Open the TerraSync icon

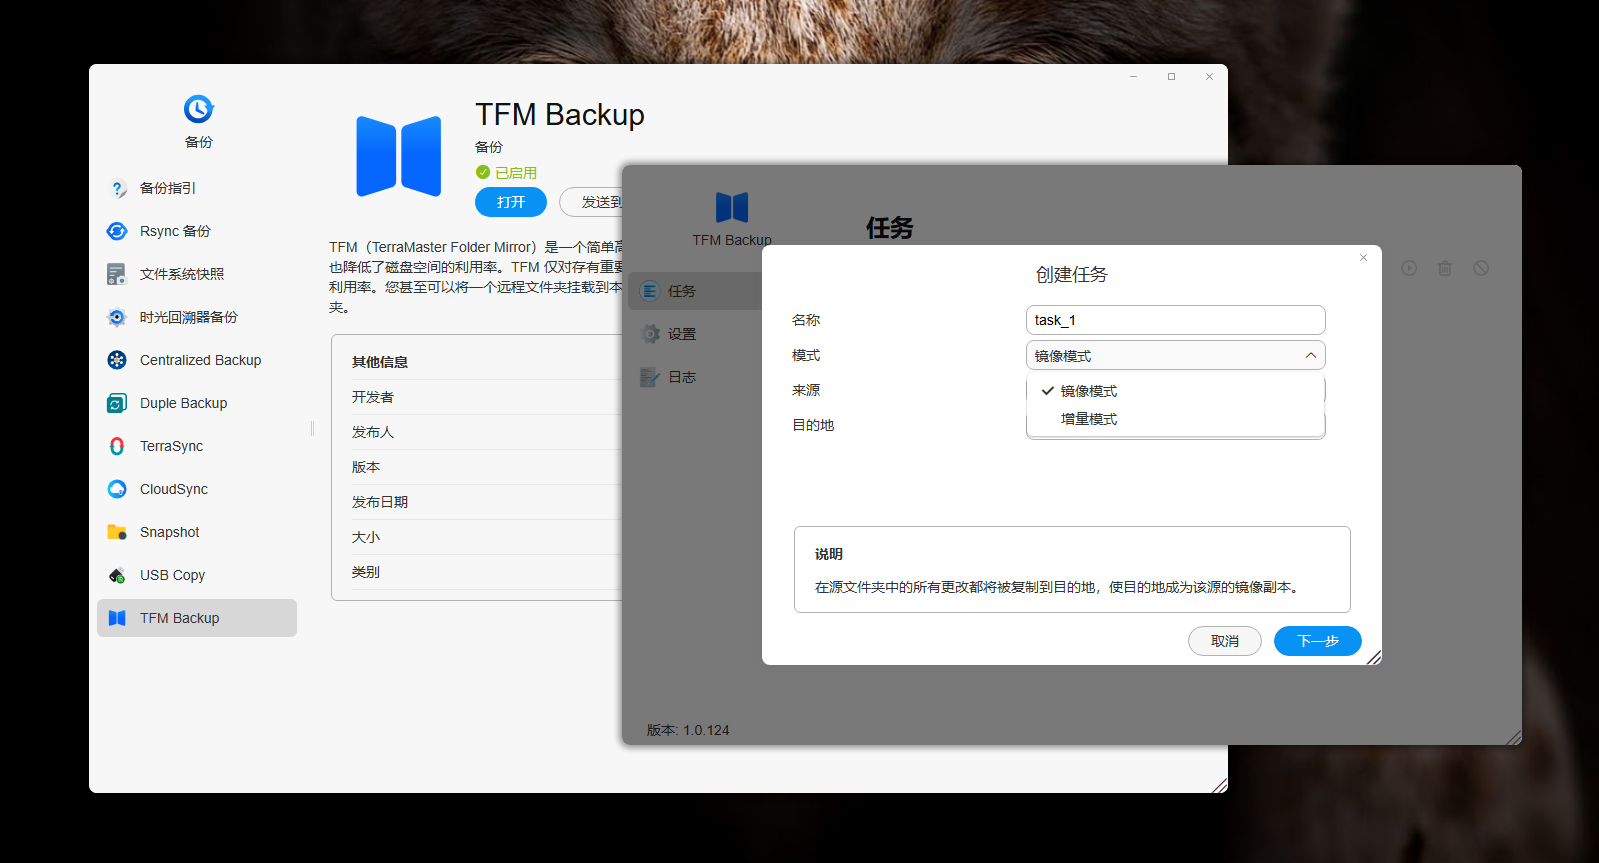(x=117, y=446)
